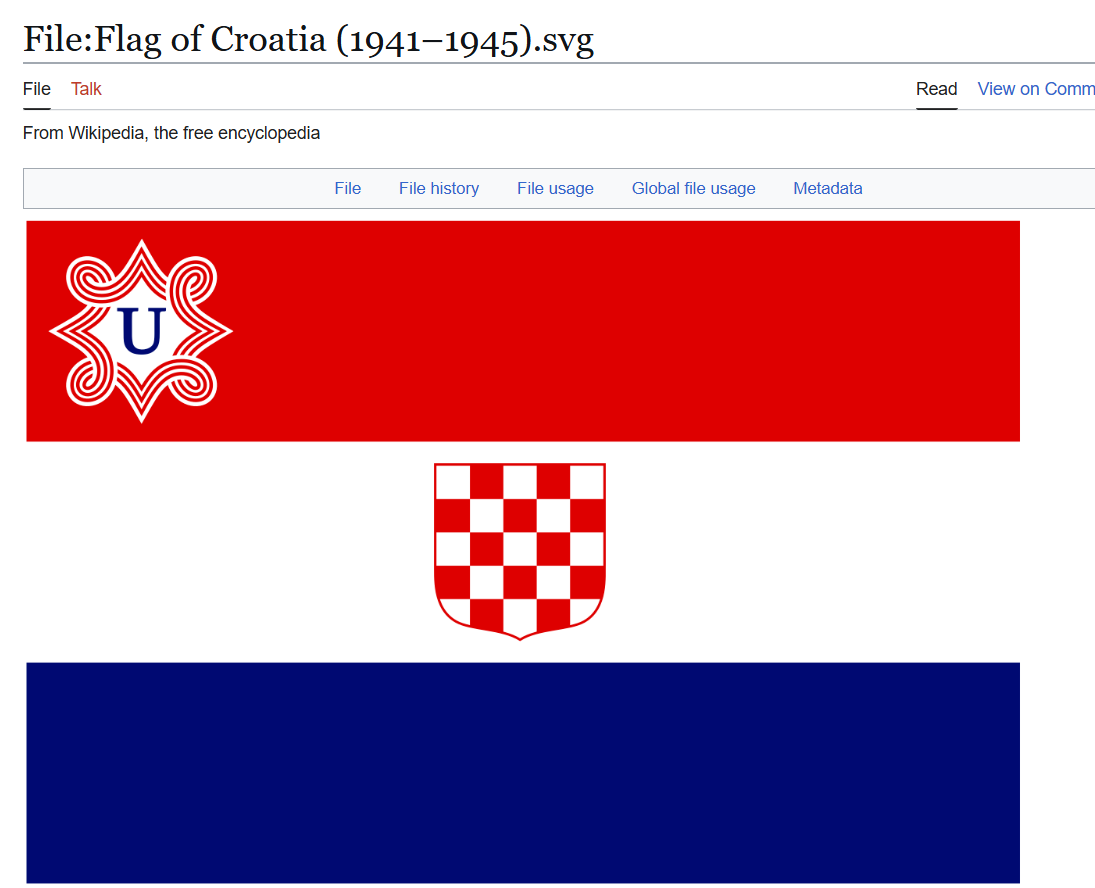Image resolution: width=1095 pixels, height=888 pixels.
Task: Switch to the Read tab
Action: tap(936, 89)
